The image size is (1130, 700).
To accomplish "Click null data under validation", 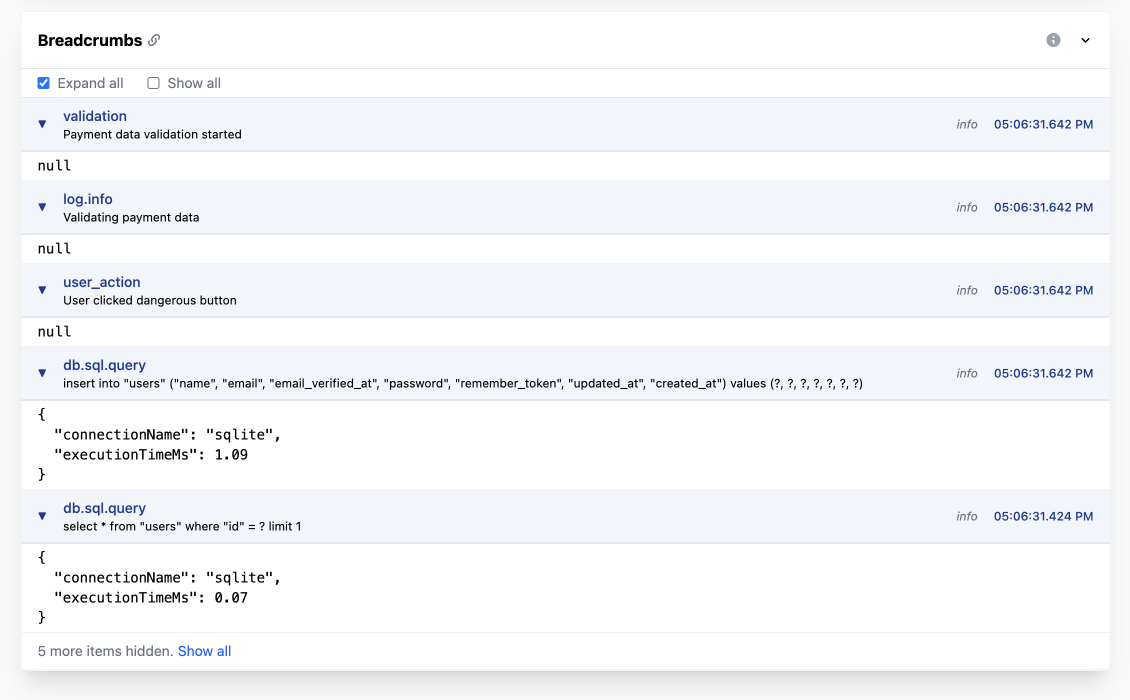I will [54, 166].
